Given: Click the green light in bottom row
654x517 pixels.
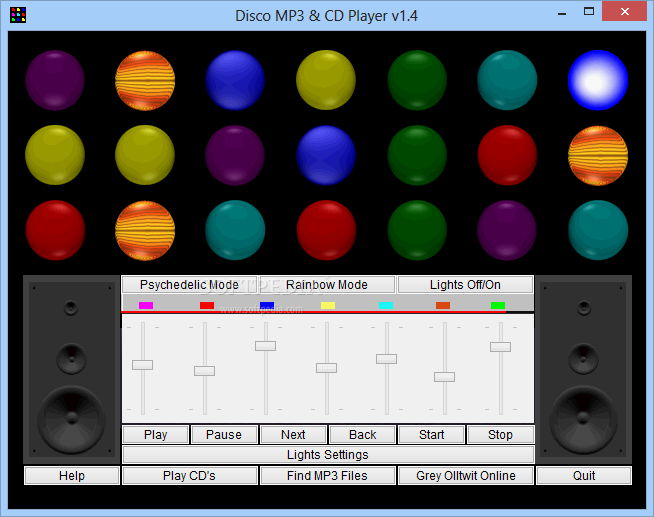Looking at the screenshot, I should click(417, 230).
